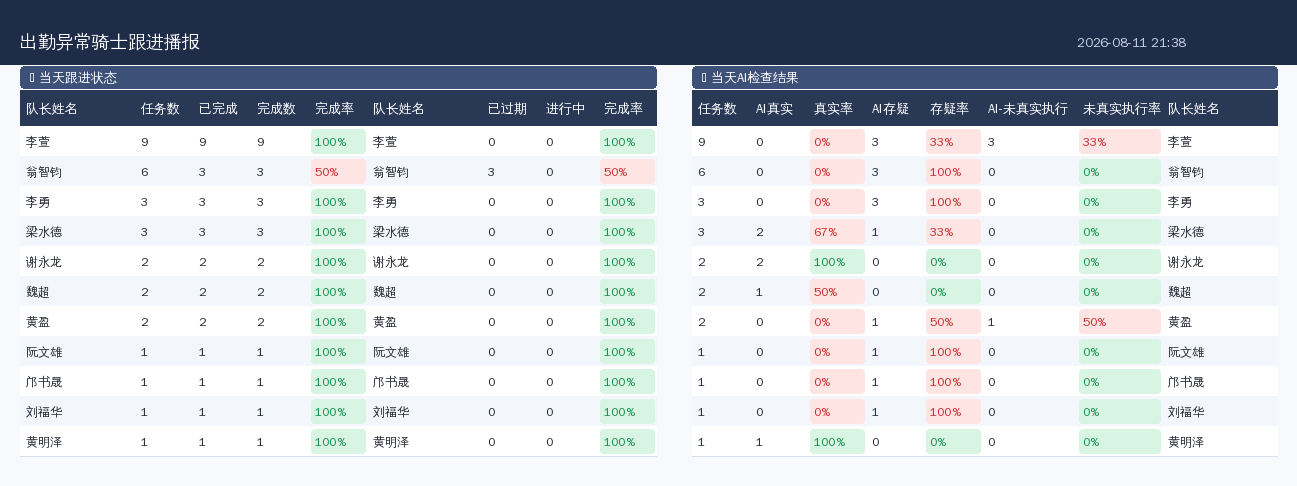This screenshot has width=1297, height=486.
Task: Click the 存疑率 column header
Action: [949, 109]
